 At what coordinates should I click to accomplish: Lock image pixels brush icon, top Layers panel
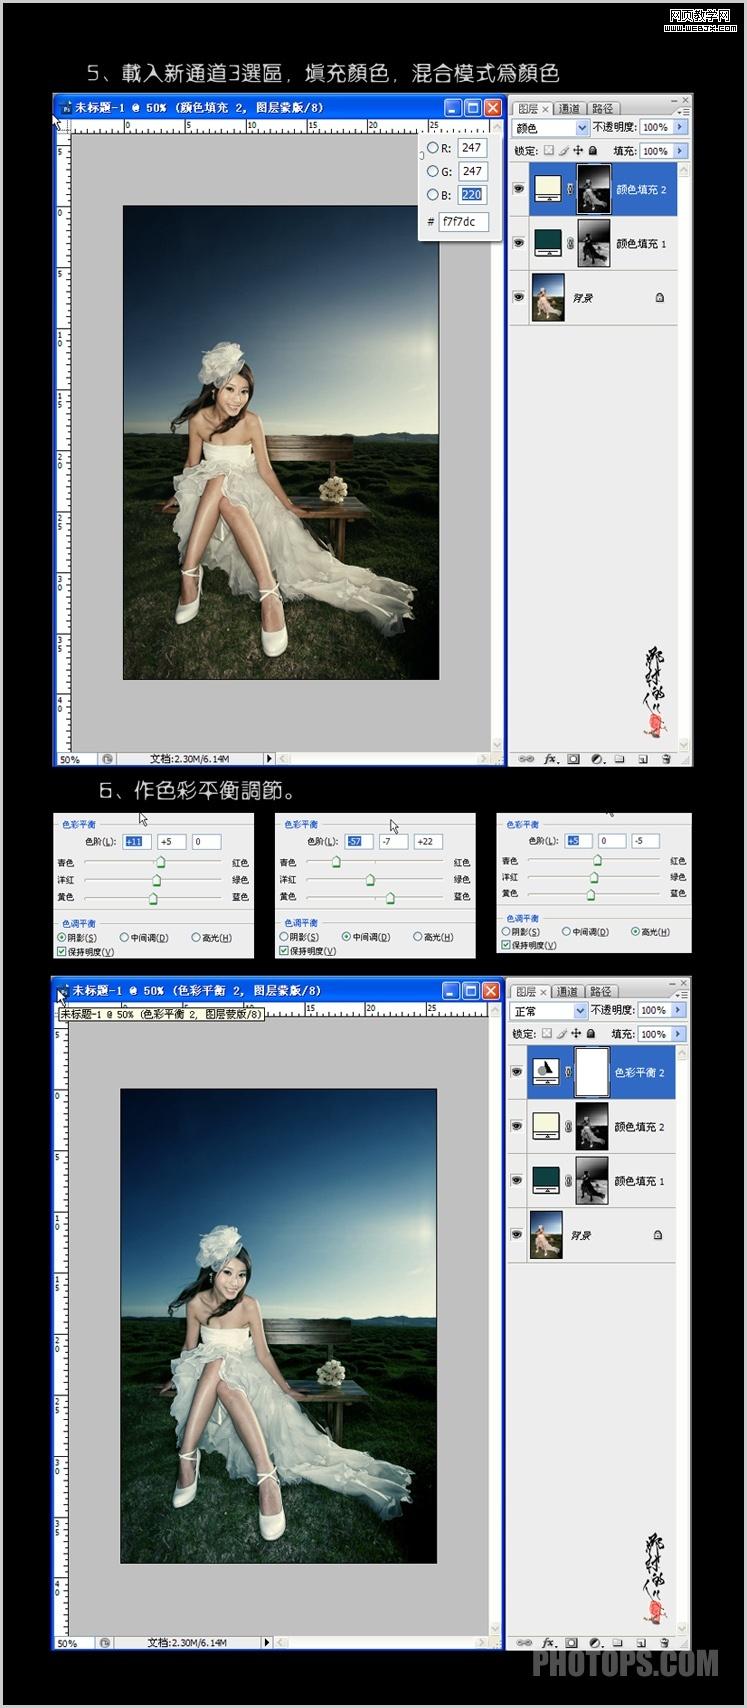(x=563, y=151)
